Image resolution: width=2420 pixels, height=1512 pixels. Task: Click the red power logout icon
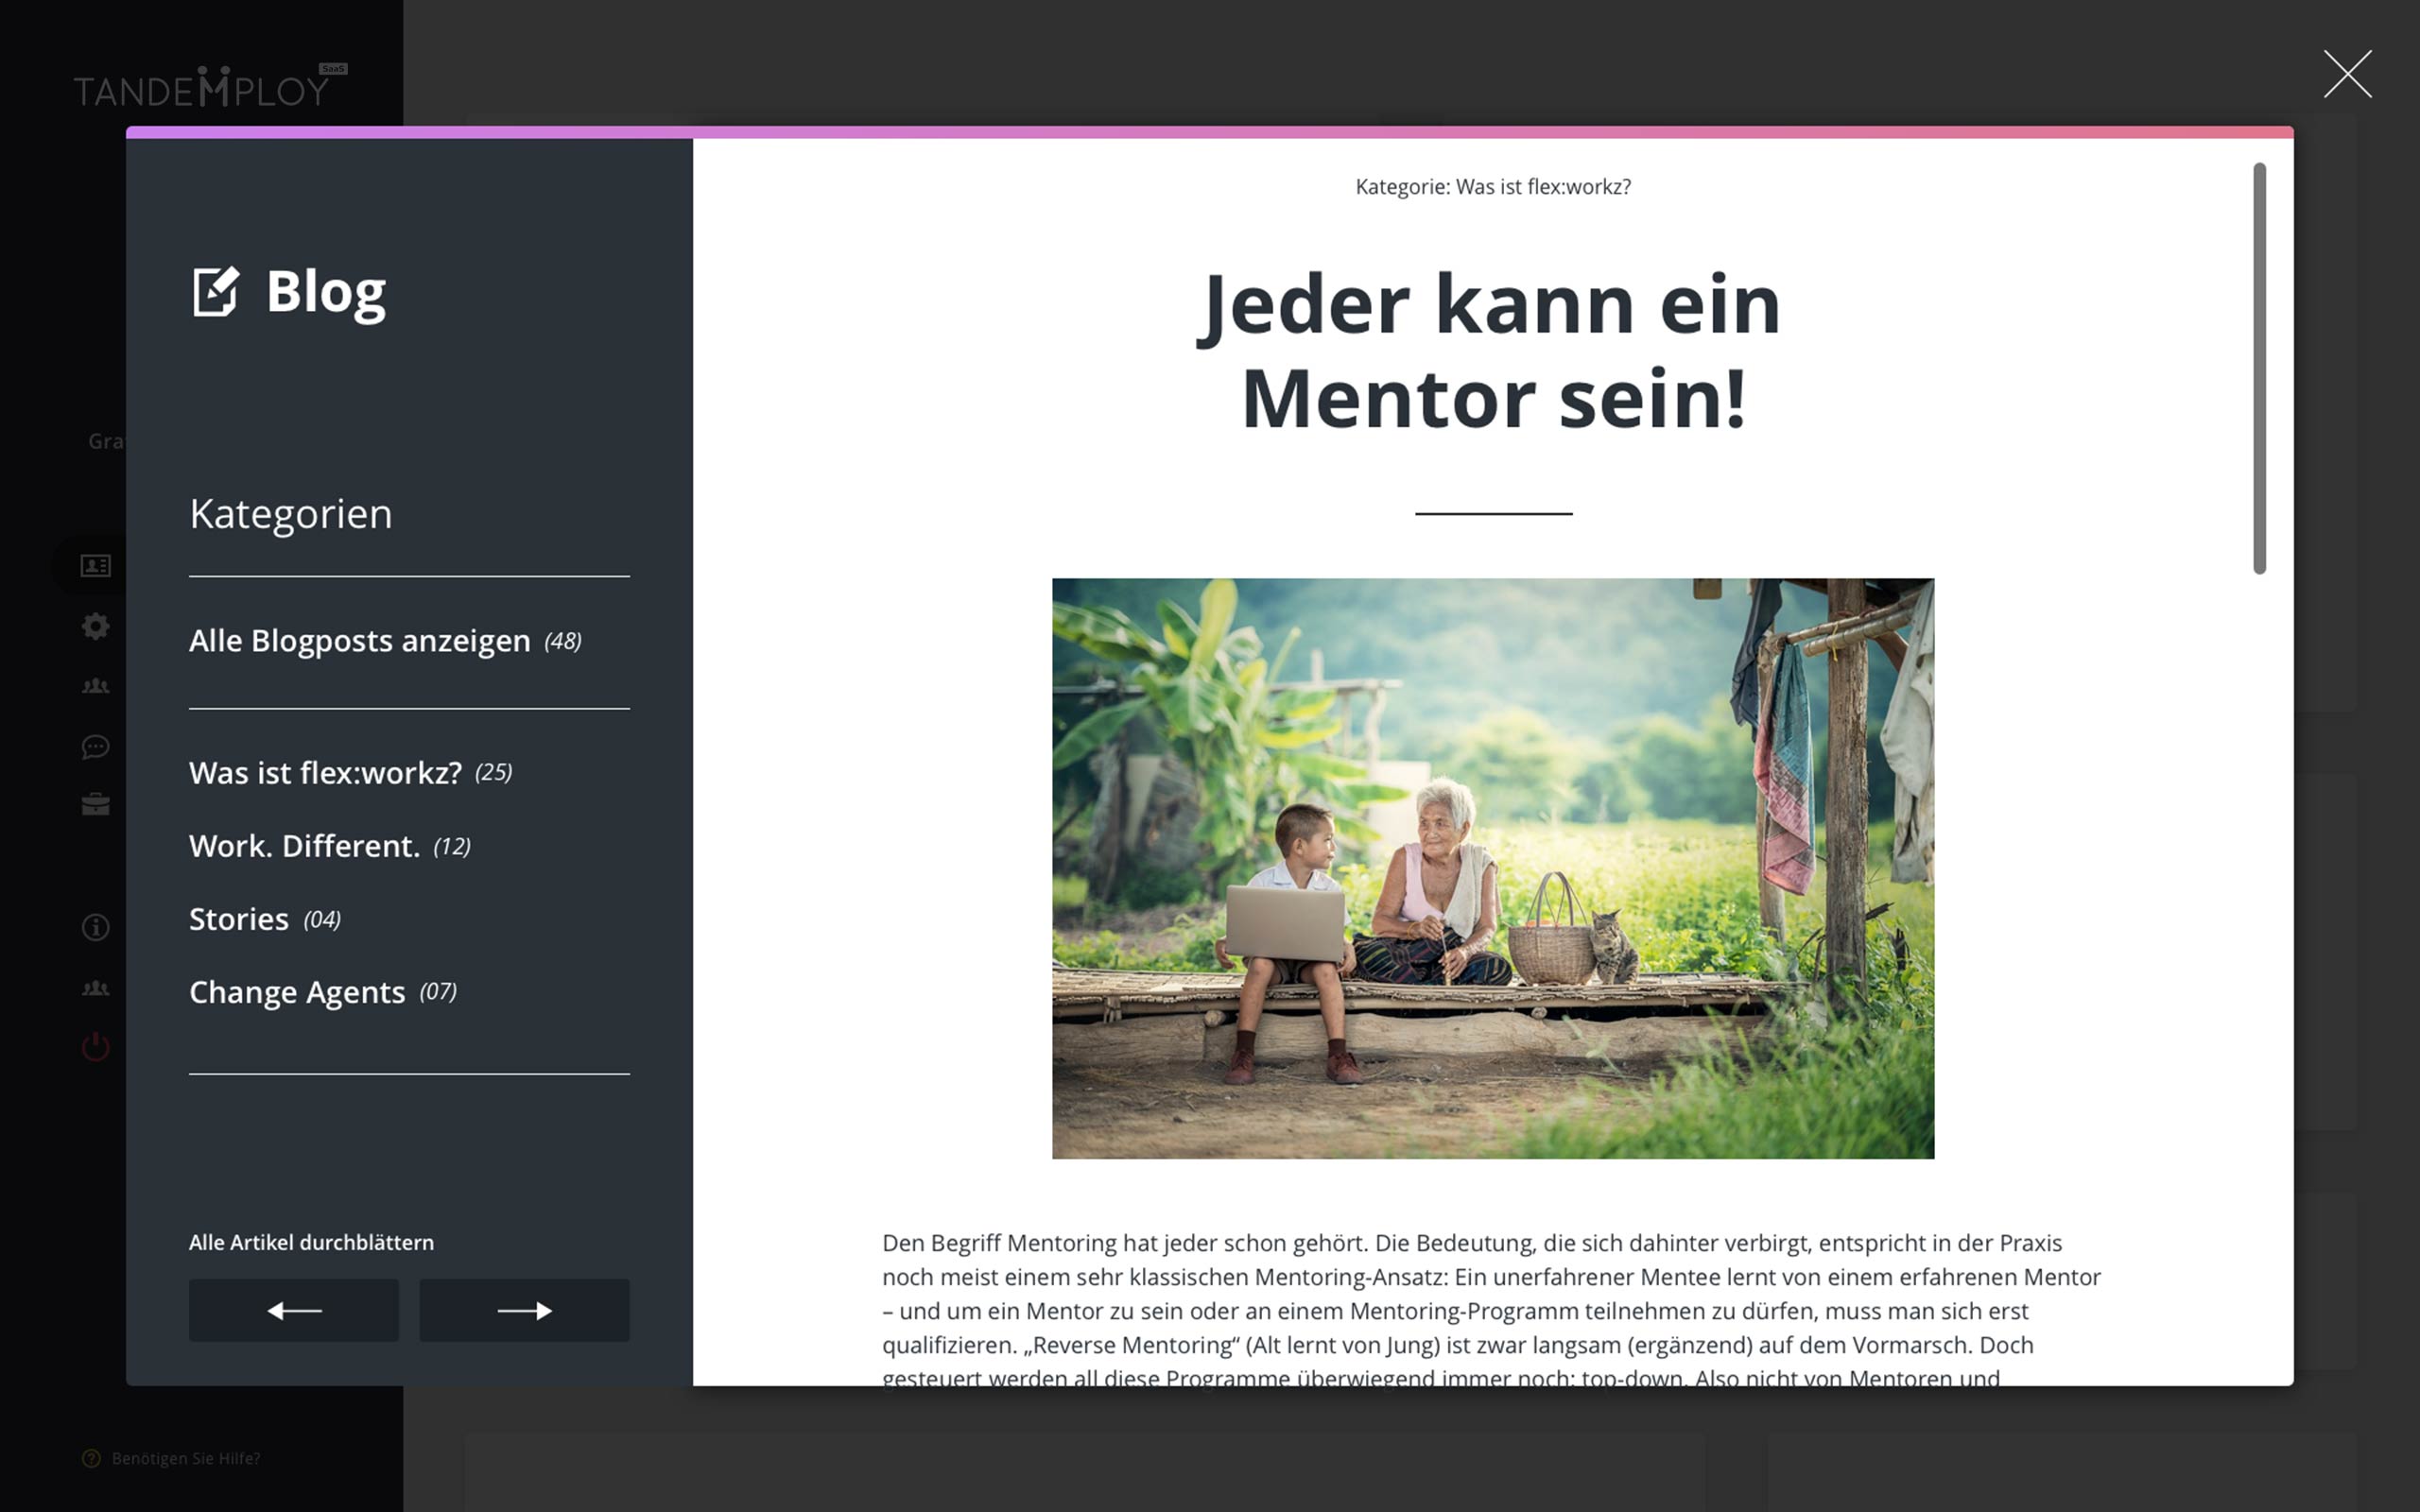pyautogui.click(x=96, y=1047)
